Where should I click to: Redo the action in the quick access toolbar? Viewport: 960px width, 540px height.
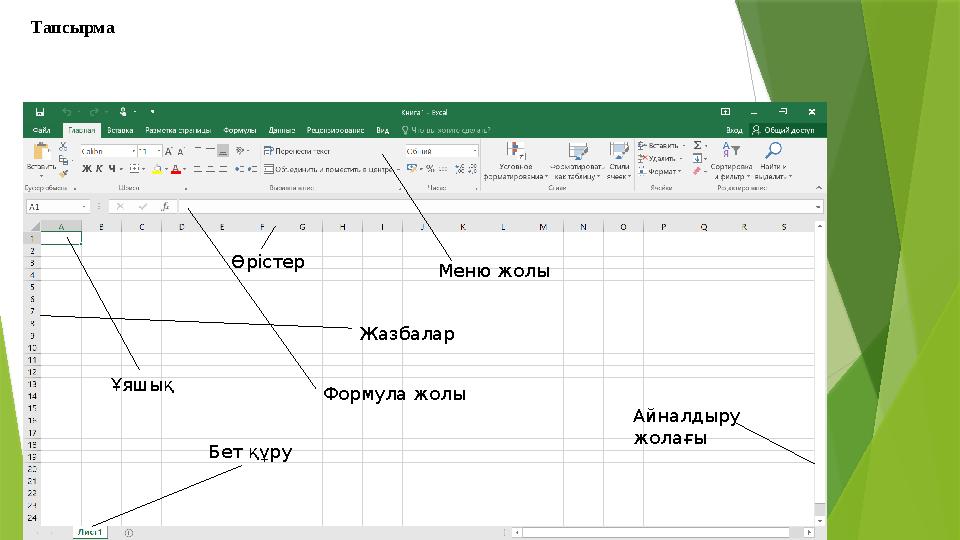[x=94, y=112]
